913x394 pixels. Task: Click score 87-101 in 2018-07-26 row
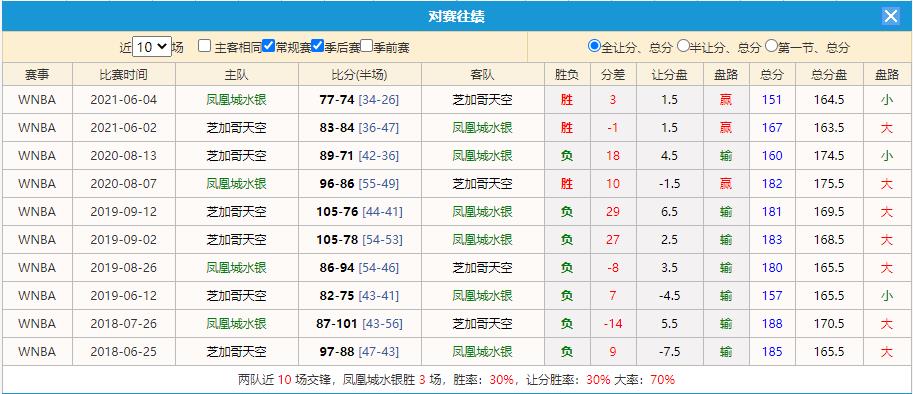[337, 324]
